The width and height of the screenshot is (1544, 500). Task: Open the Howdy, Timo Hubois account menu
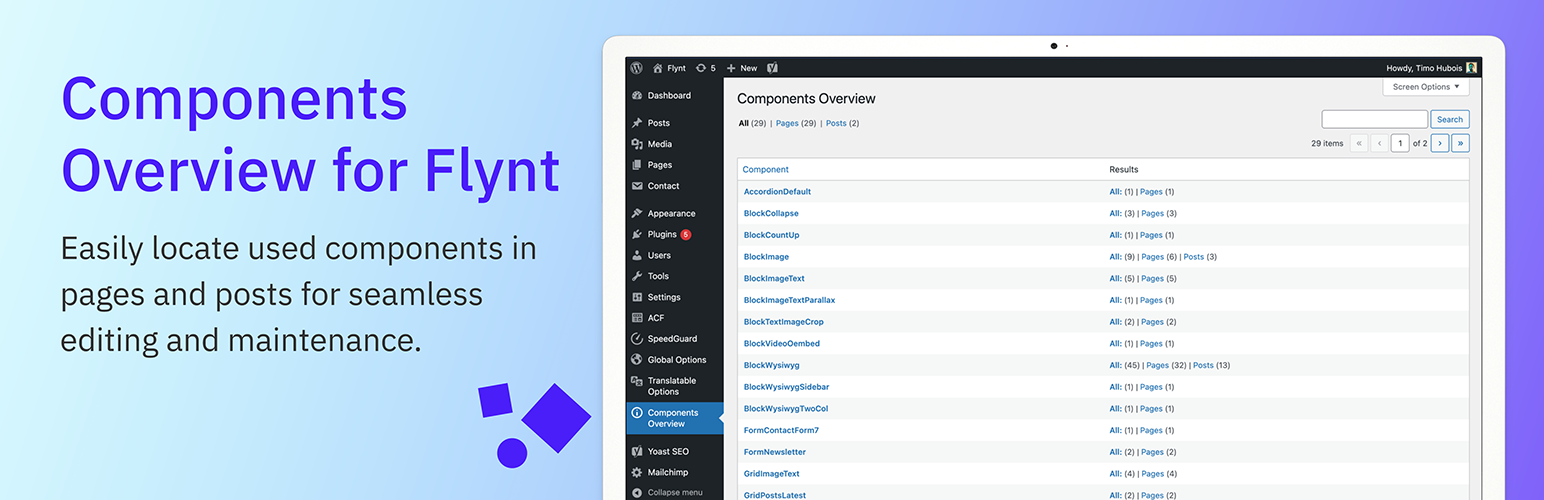pyautogui.click(x=1431, y=68)
